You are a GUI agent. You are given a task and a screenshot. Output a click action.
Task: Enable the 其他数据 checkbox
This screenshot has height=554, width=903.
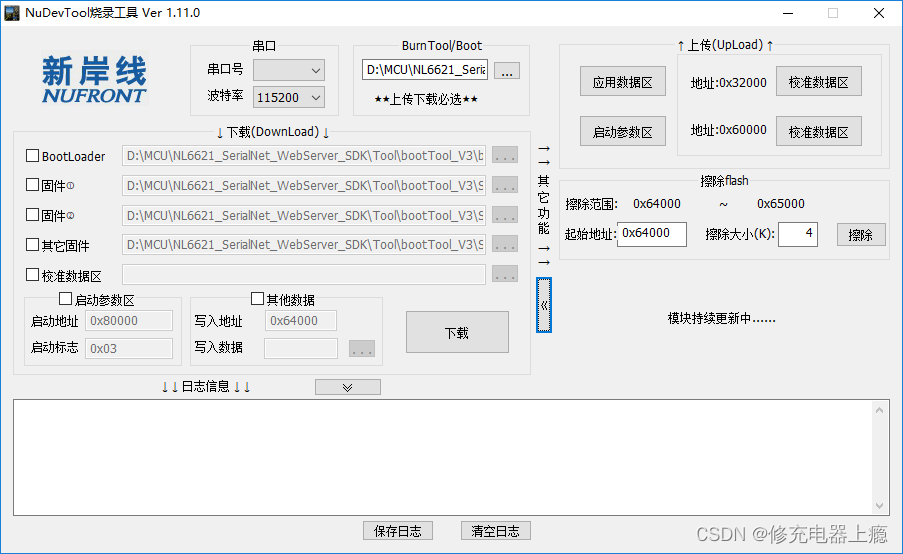[x=257, y=299]
